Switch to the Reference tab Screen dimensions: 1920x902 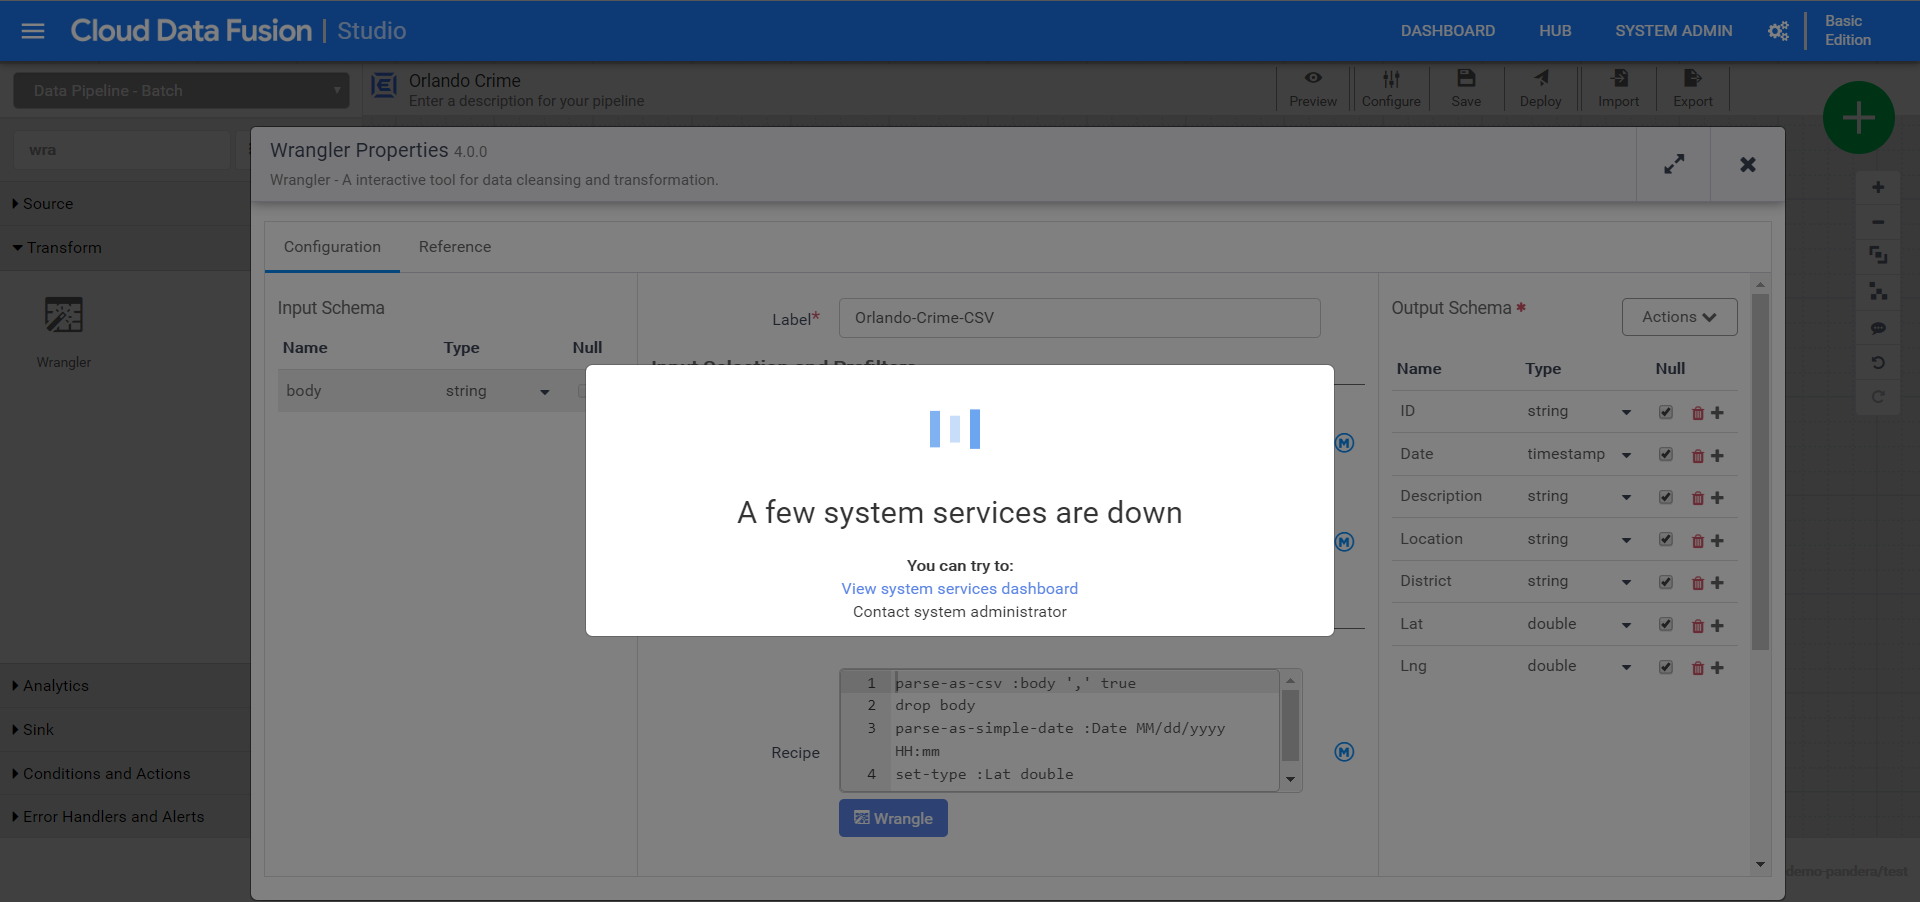coord(454,247)
